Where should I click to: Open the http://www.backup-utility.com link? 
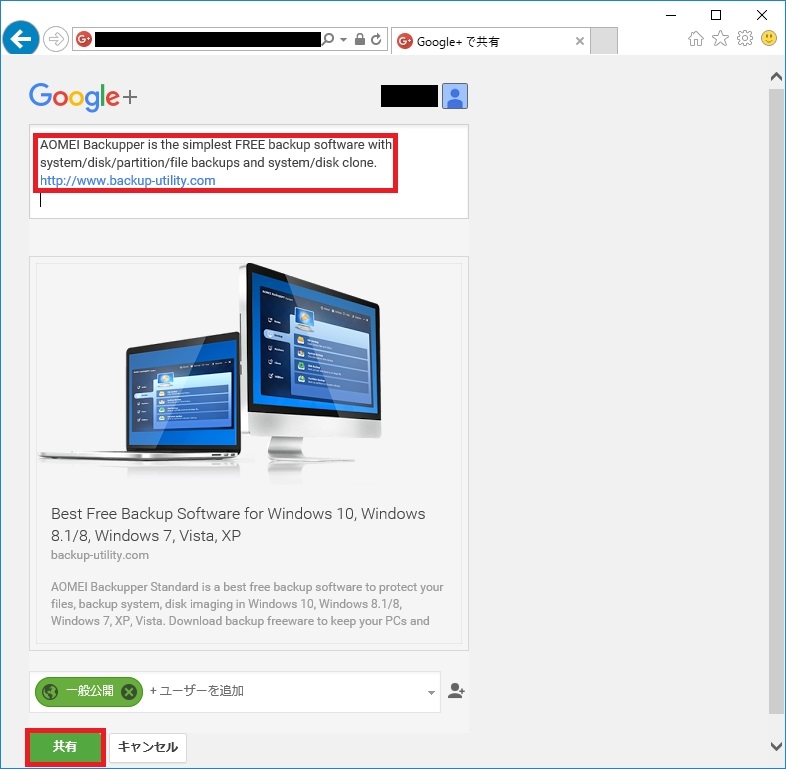pos(127,180)
